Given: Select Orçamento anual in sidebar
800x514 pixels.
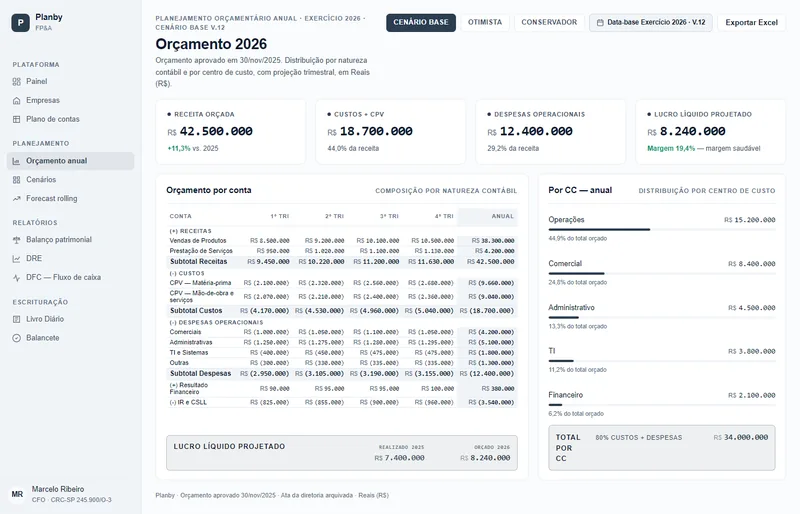Looking at the screenshot, I should coord(70,161).
